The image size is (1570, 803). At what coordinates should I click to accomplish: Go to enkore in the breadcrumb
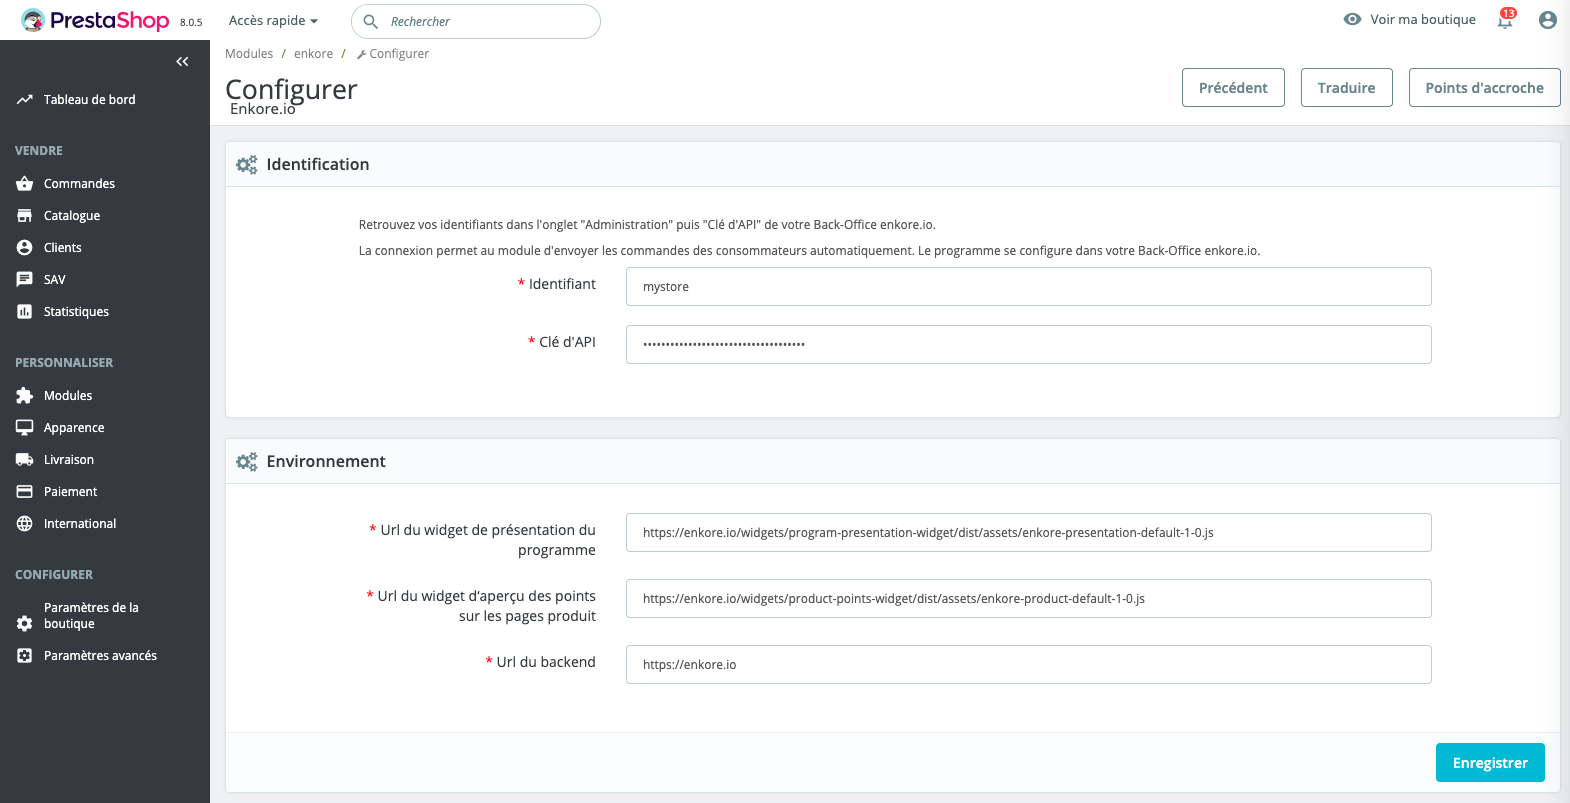(x=313, y=54)
